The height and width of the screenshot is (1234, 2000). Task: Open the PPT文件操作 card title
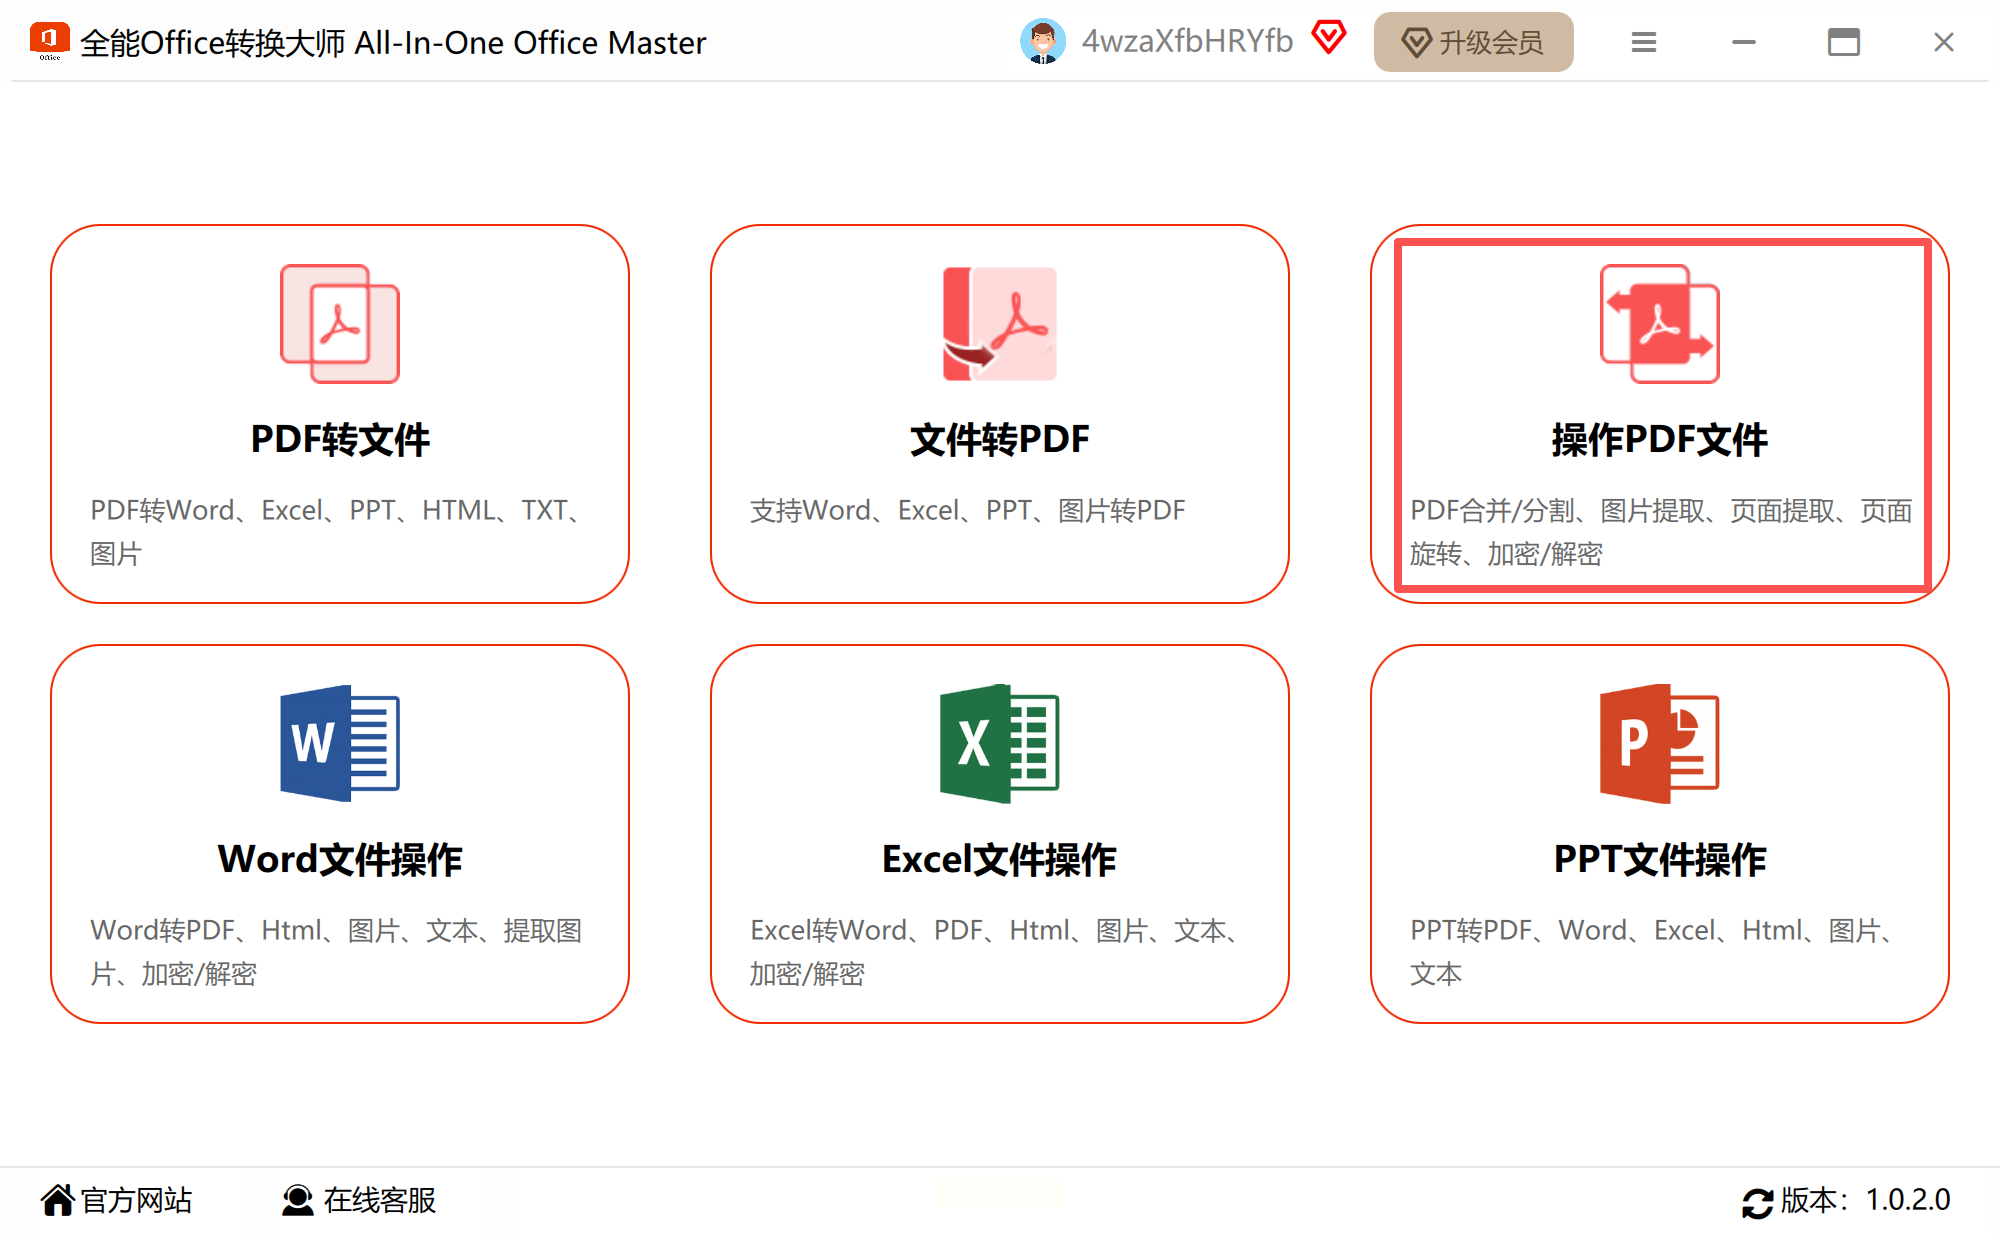(x=1659, y=860)
